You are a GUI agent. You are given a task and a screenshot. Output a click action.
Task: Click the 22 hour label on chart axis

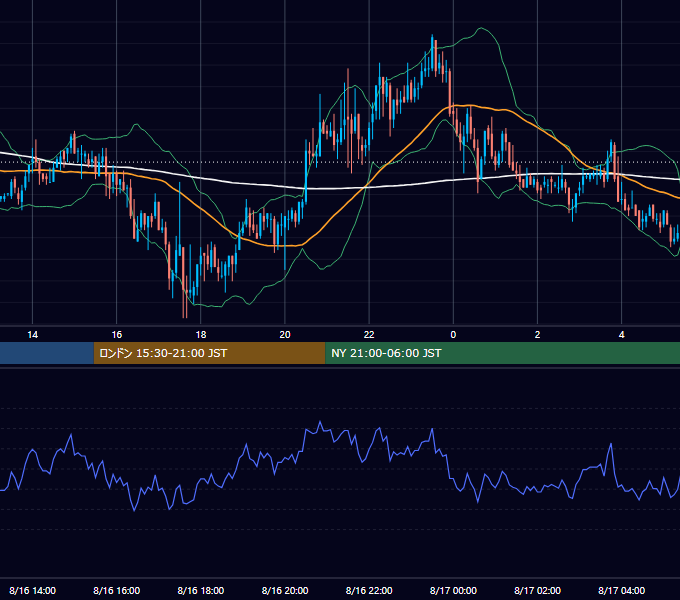[x=369, y=335]
